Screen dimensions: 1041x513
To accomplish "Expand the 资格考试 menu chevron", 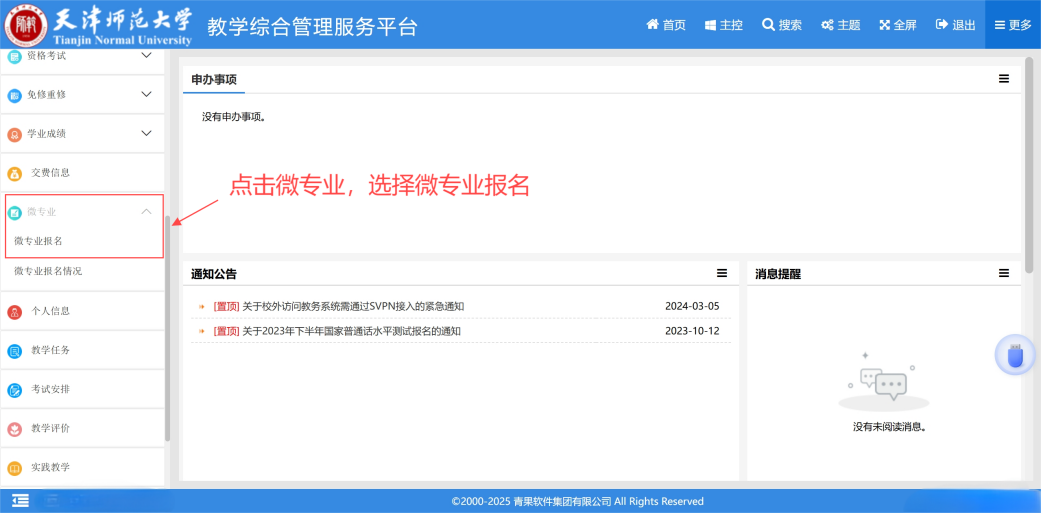I will [146, 55].
